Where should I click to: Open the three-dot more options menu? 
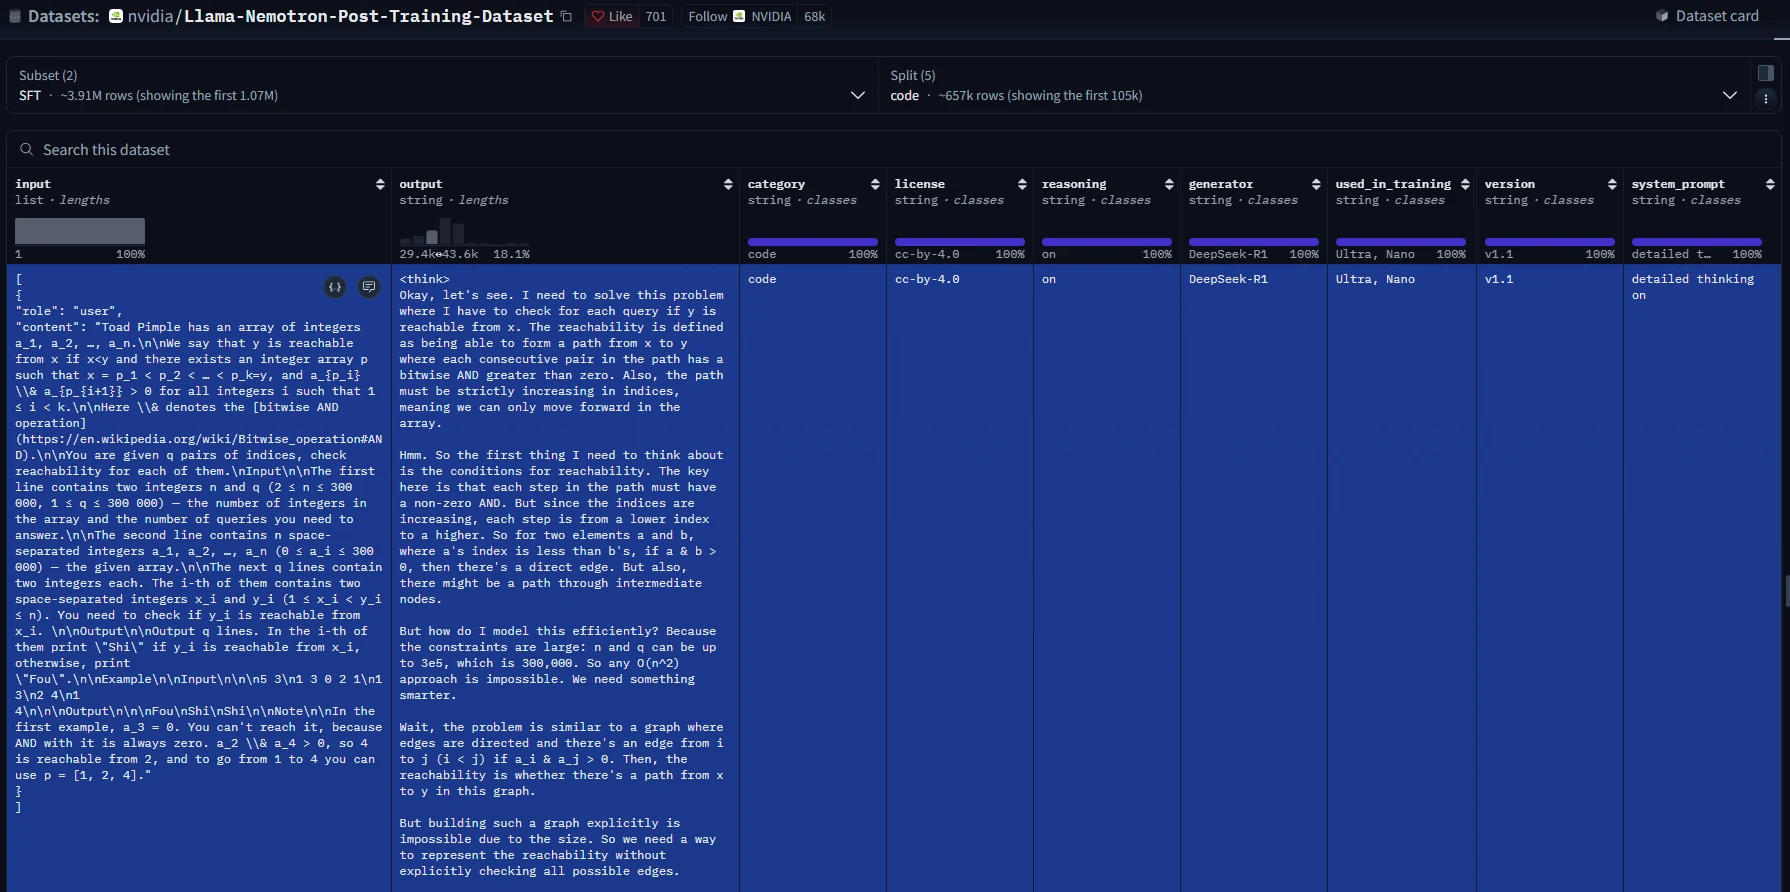(x=1766, y=98)
